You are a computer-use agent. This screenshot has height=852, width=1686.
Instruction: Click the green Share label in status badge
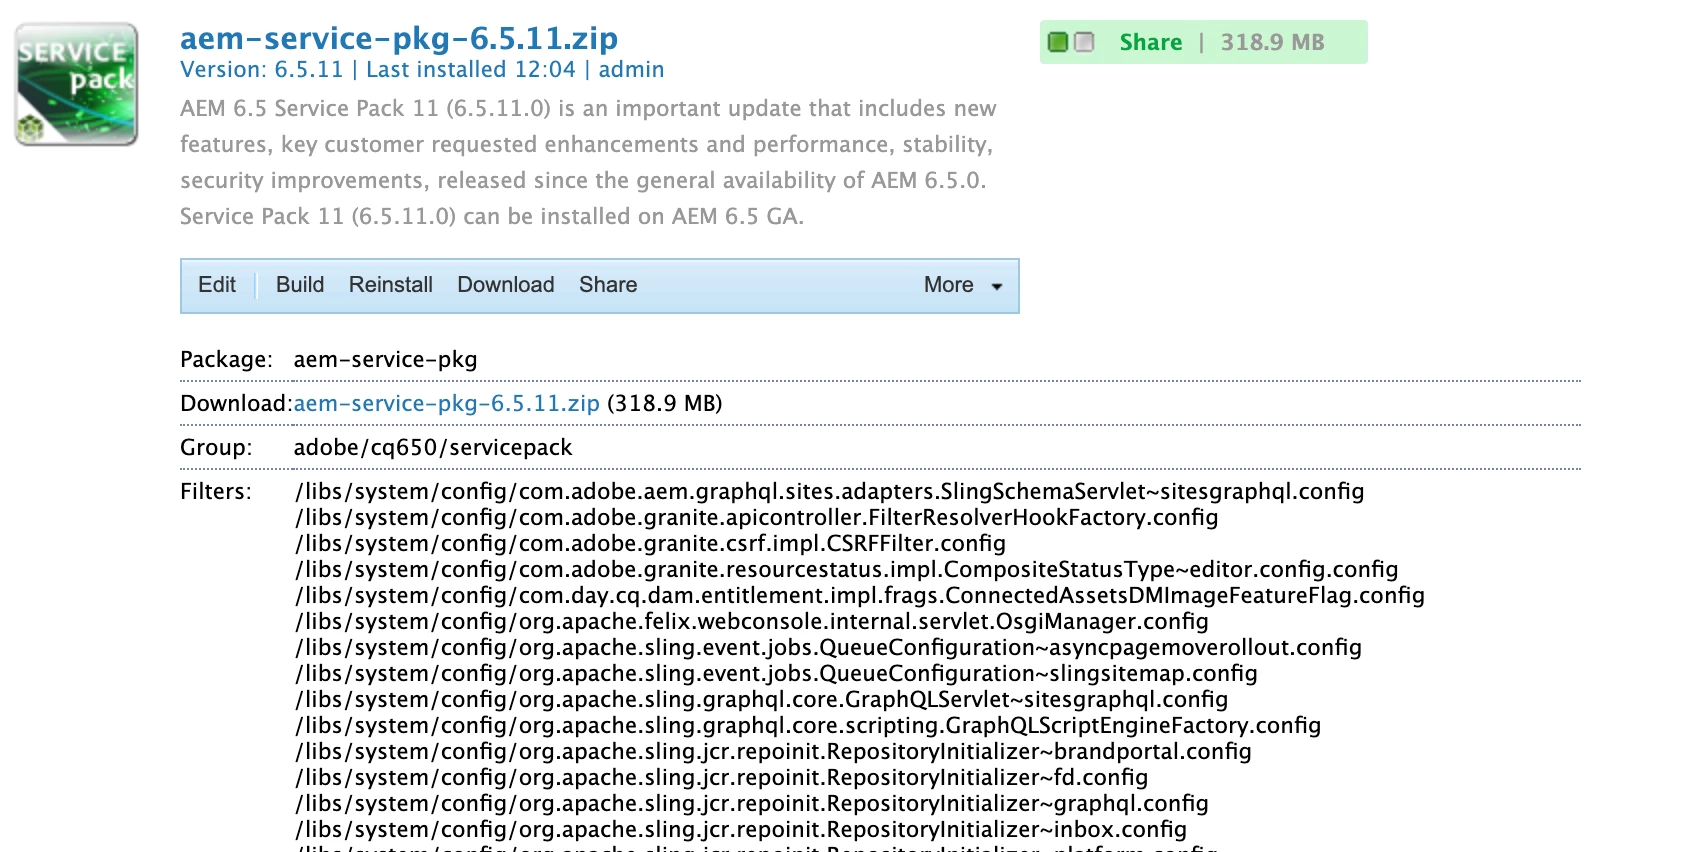[1151, 42]
